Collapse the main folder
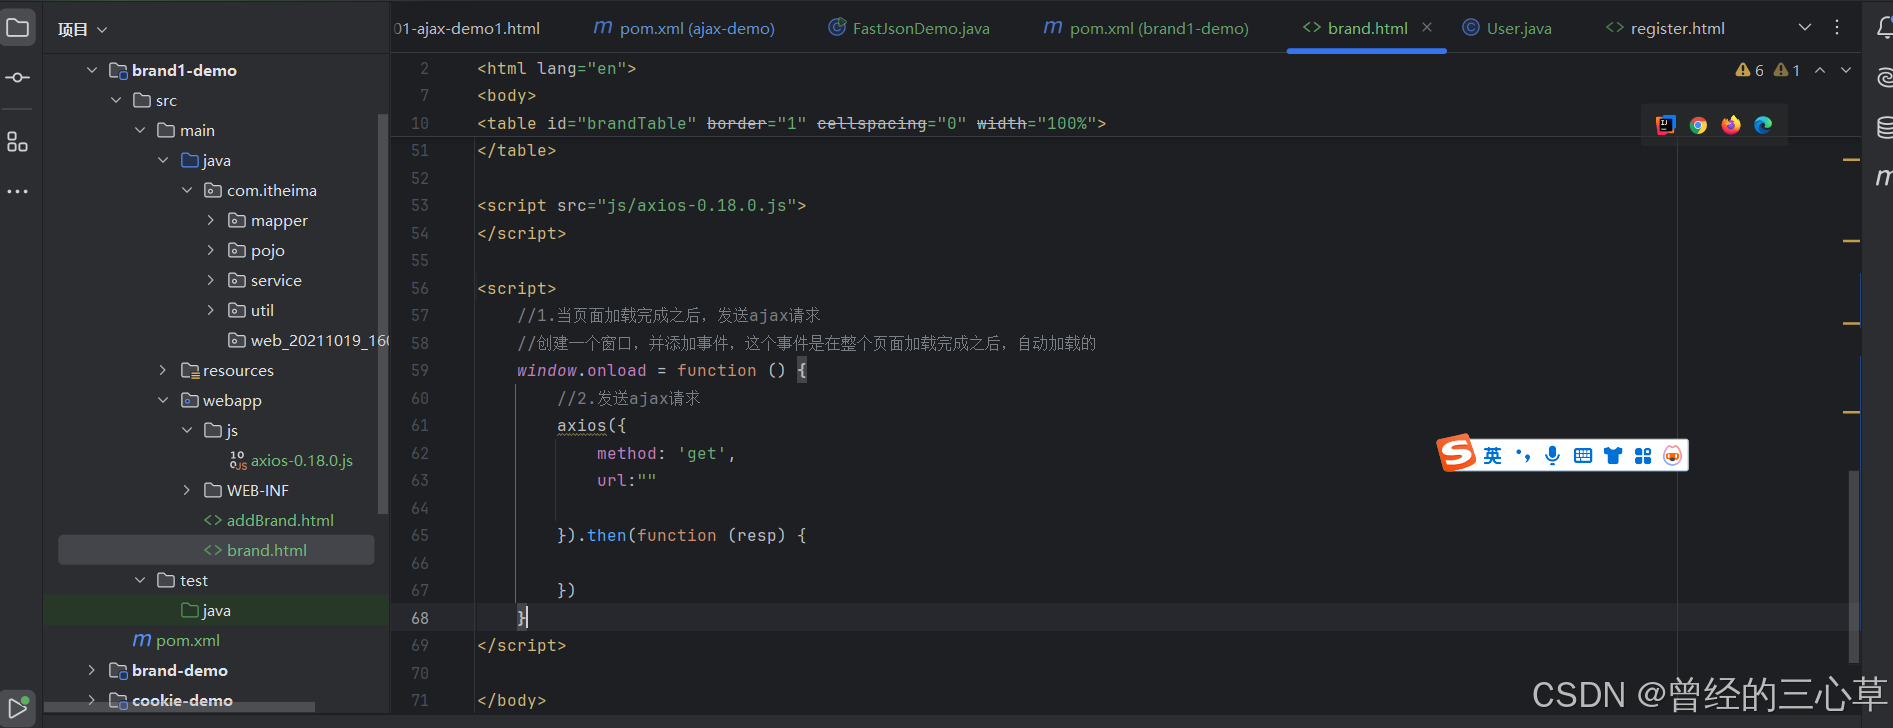Screen dimensions: 1893x728 (x=140, y=130)
